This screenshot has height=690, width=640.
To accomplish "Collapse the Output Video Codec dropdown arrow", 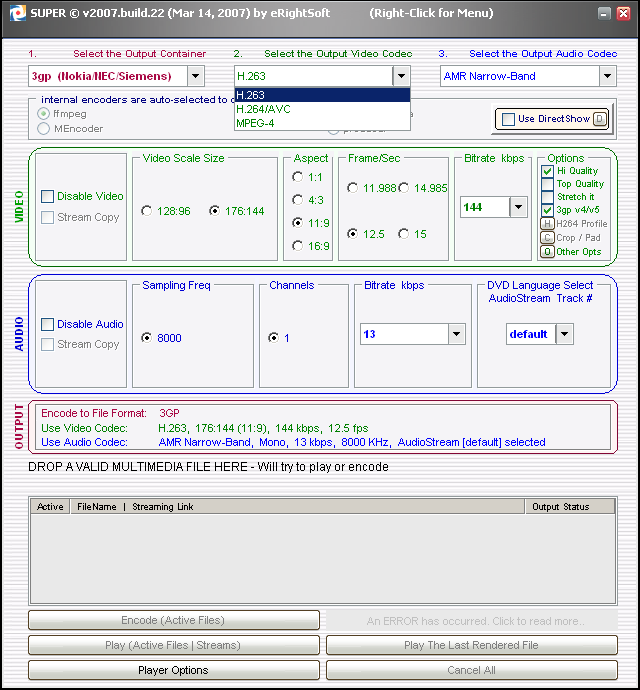I will (401, 76).
